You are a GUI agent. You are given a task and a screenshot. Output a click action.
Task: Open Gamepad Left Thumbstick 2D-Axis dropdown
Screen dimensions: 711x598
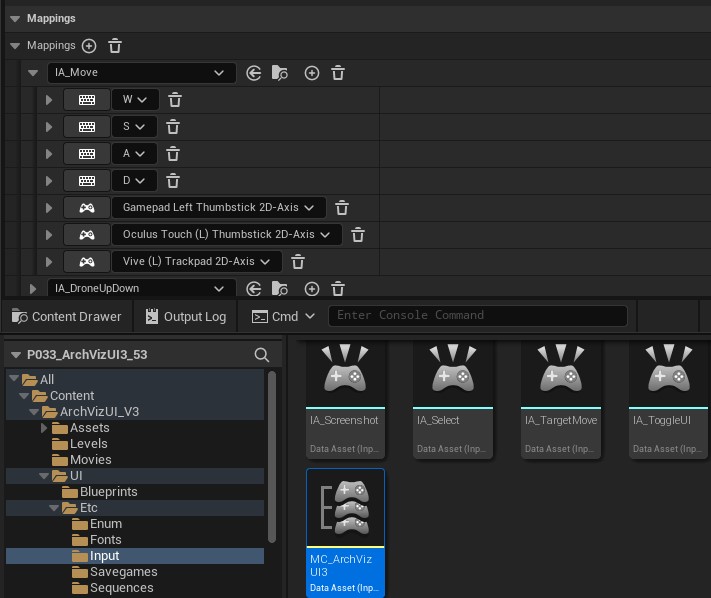click(x=219, y=208)
